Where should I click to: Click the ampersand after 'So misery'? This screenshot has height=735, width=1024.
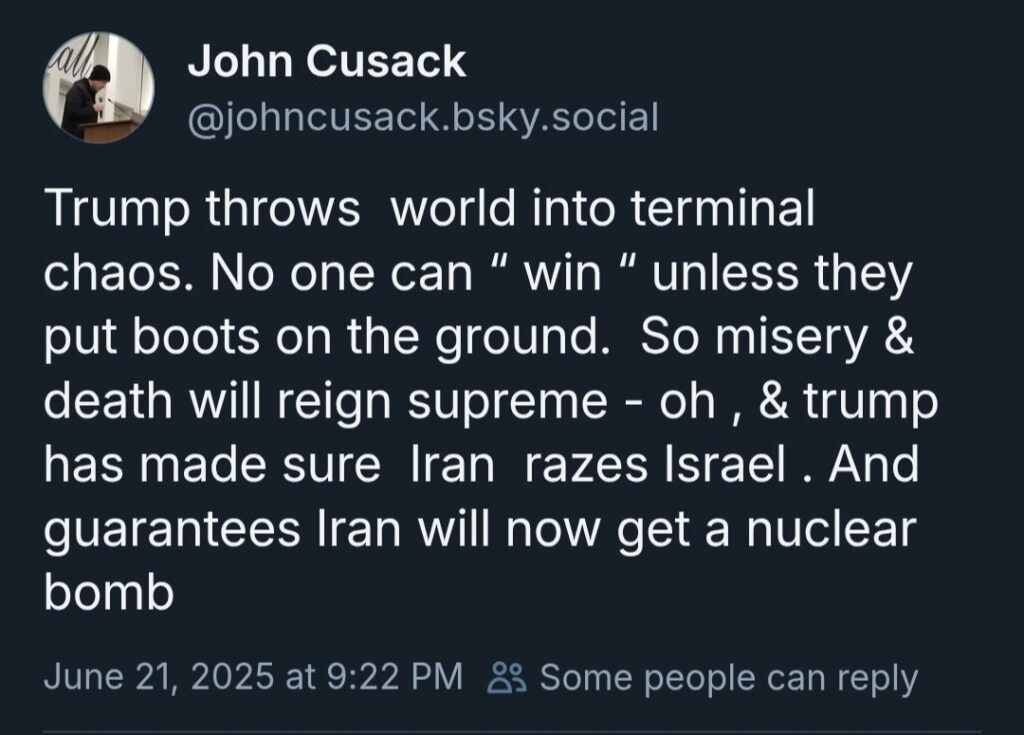(x=900, y=336)
